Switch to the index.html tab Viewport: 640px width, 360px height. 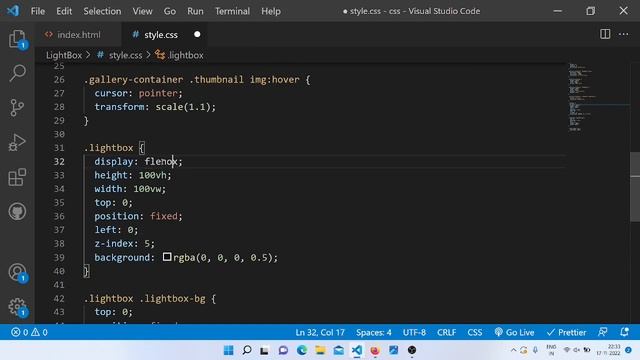pos(78,35)
